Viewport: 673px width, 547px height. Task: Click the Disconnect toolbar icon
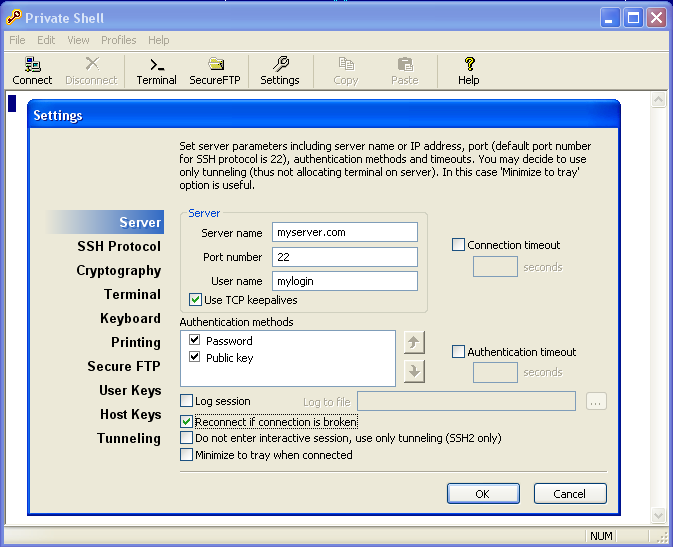click(x=91, y=71)
